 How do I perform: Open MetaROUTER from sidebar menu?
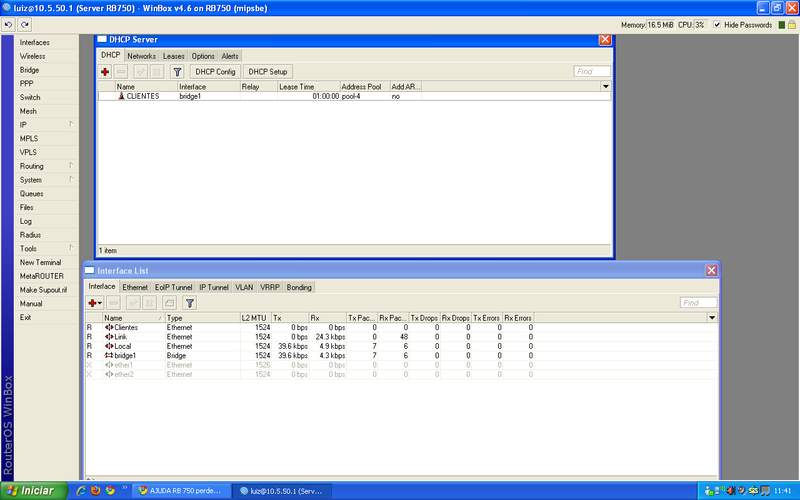tap(42, 276)
